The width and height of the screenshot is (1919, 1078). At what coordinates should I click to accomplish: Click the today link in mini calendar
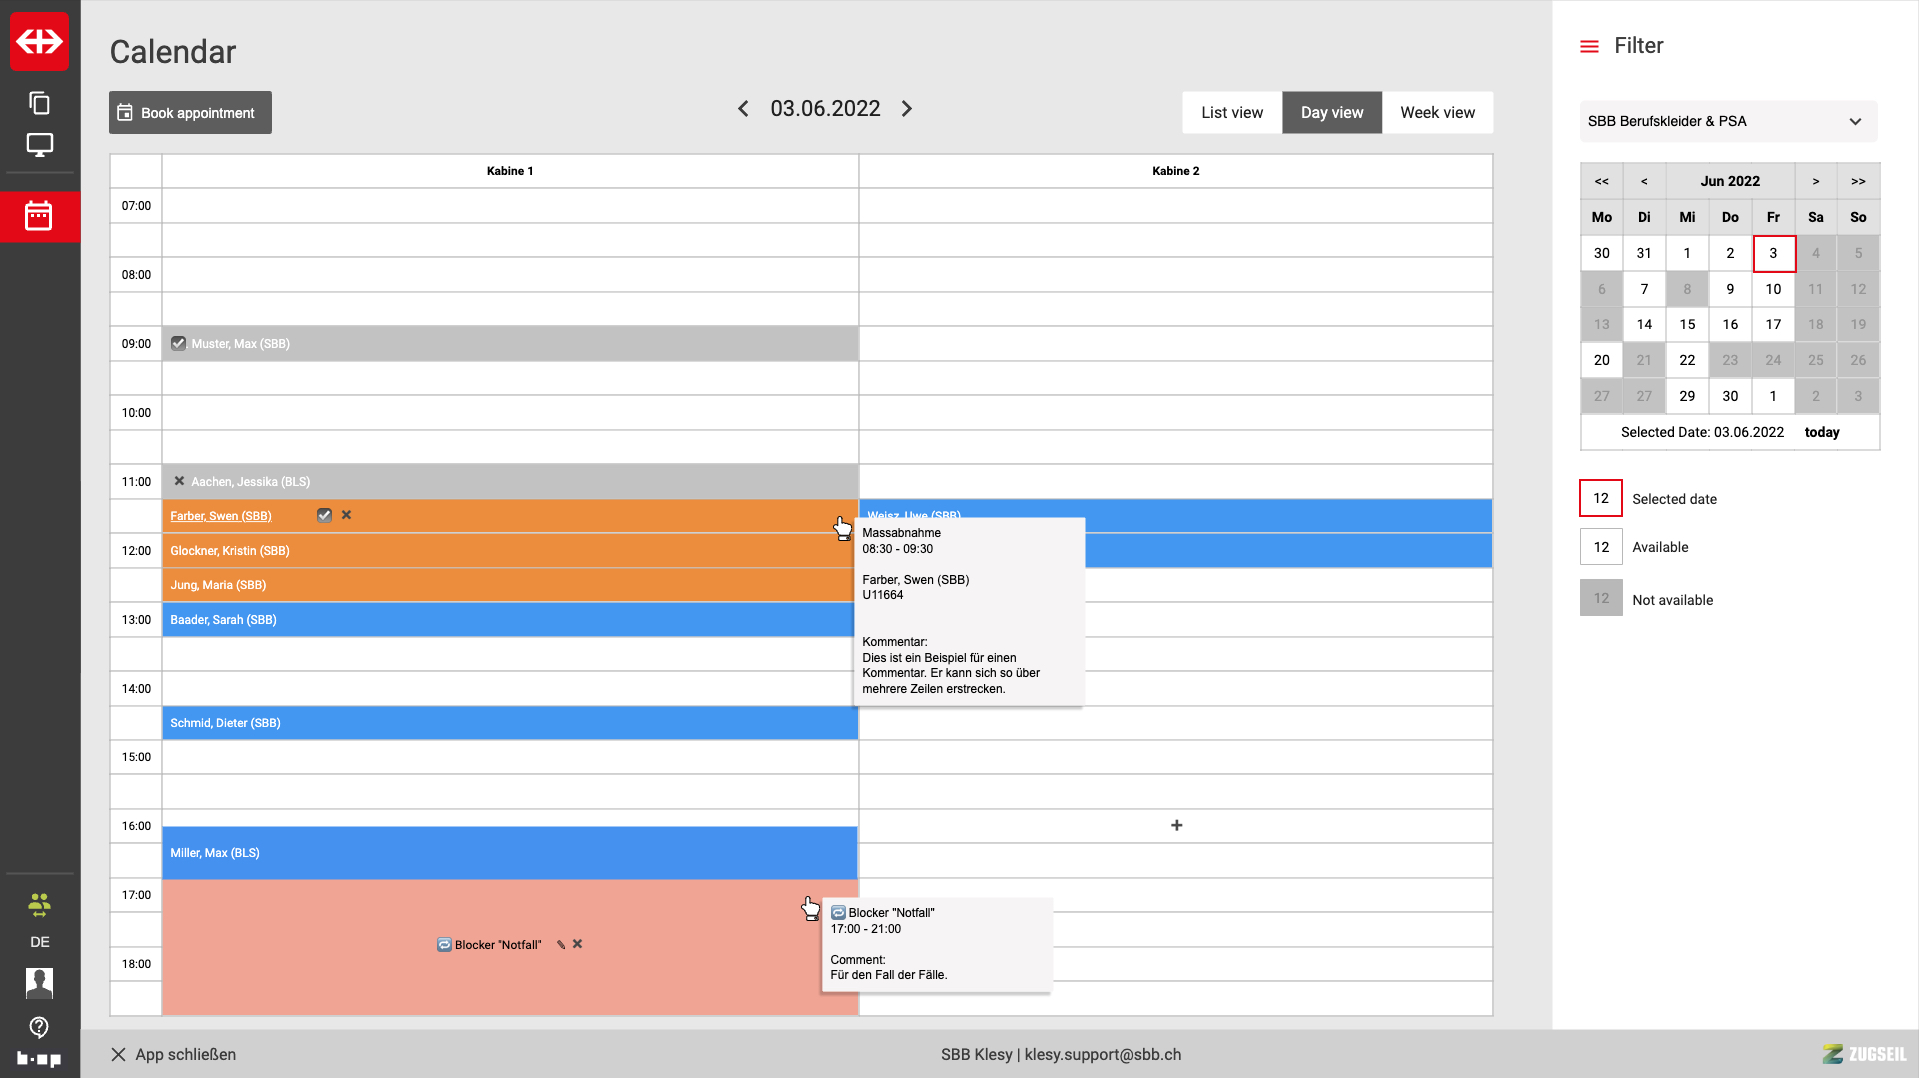[1821, 432]
